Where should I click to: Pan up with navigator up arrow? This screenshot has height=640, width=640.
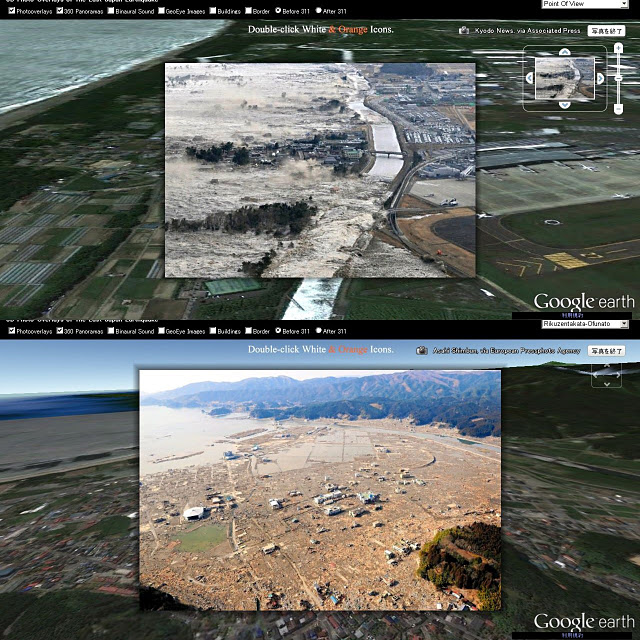tap(564, 52)
